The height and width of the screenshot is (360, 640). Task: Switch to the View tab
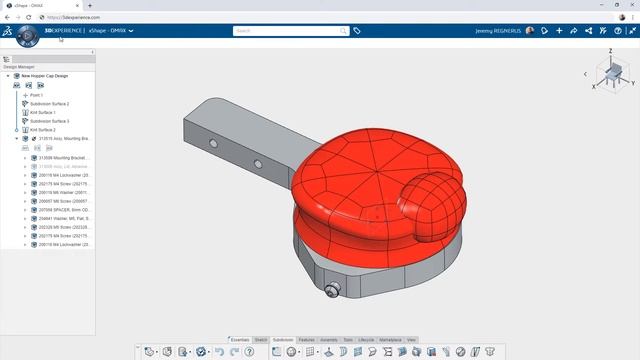[411, 340]
